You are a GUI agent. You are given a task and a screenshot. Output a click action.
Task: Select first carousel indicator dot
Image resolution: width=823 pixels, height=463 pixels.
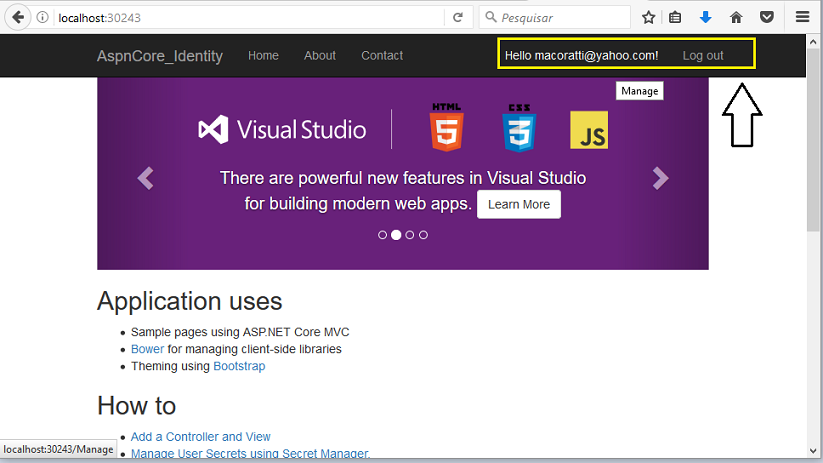[383, 235]
